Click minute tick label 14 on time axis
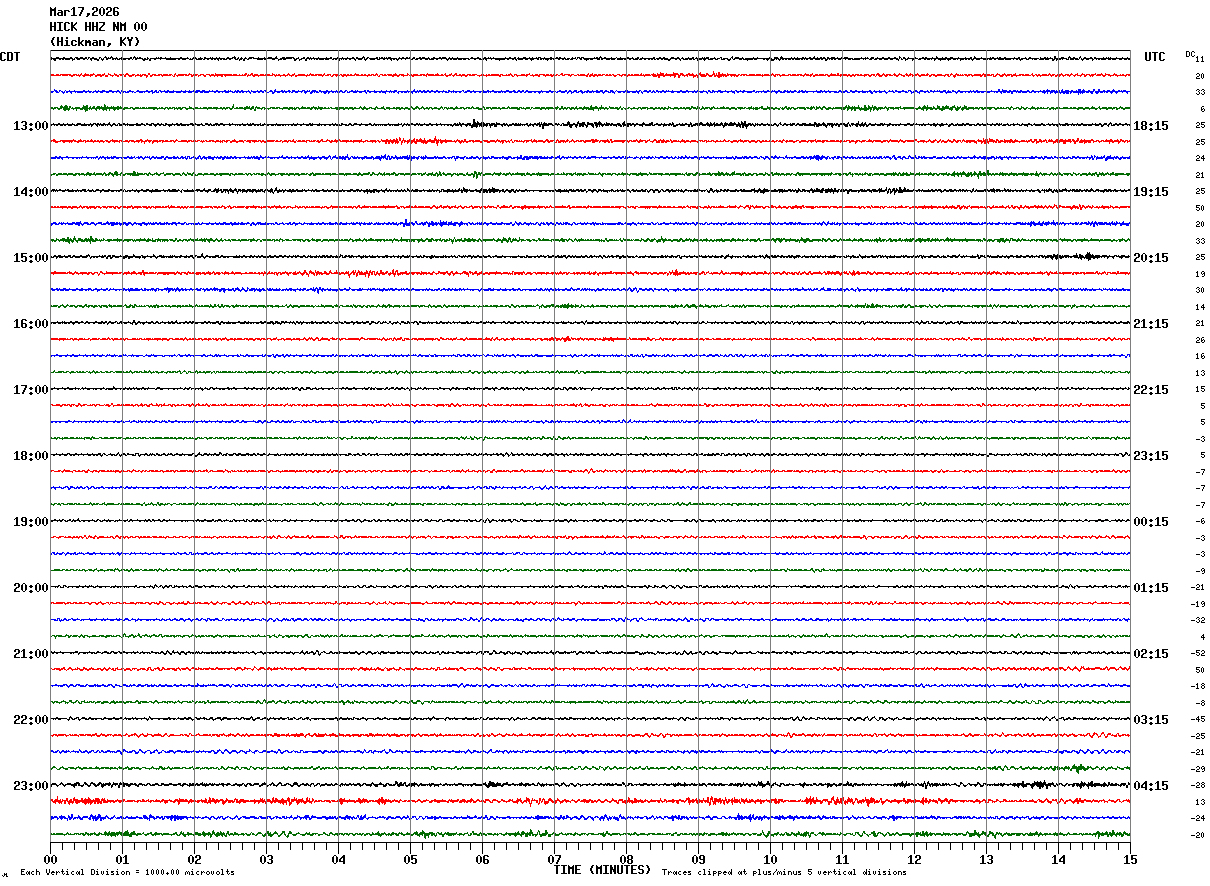Viewport: 1210px width, 886px height. (x=1058, y=860)
